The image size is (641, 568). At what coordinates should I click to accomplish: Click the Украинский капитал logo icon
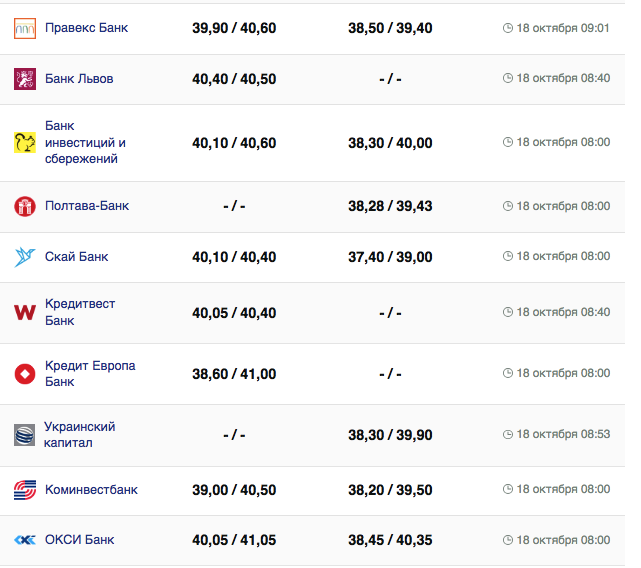pos(25,435)
